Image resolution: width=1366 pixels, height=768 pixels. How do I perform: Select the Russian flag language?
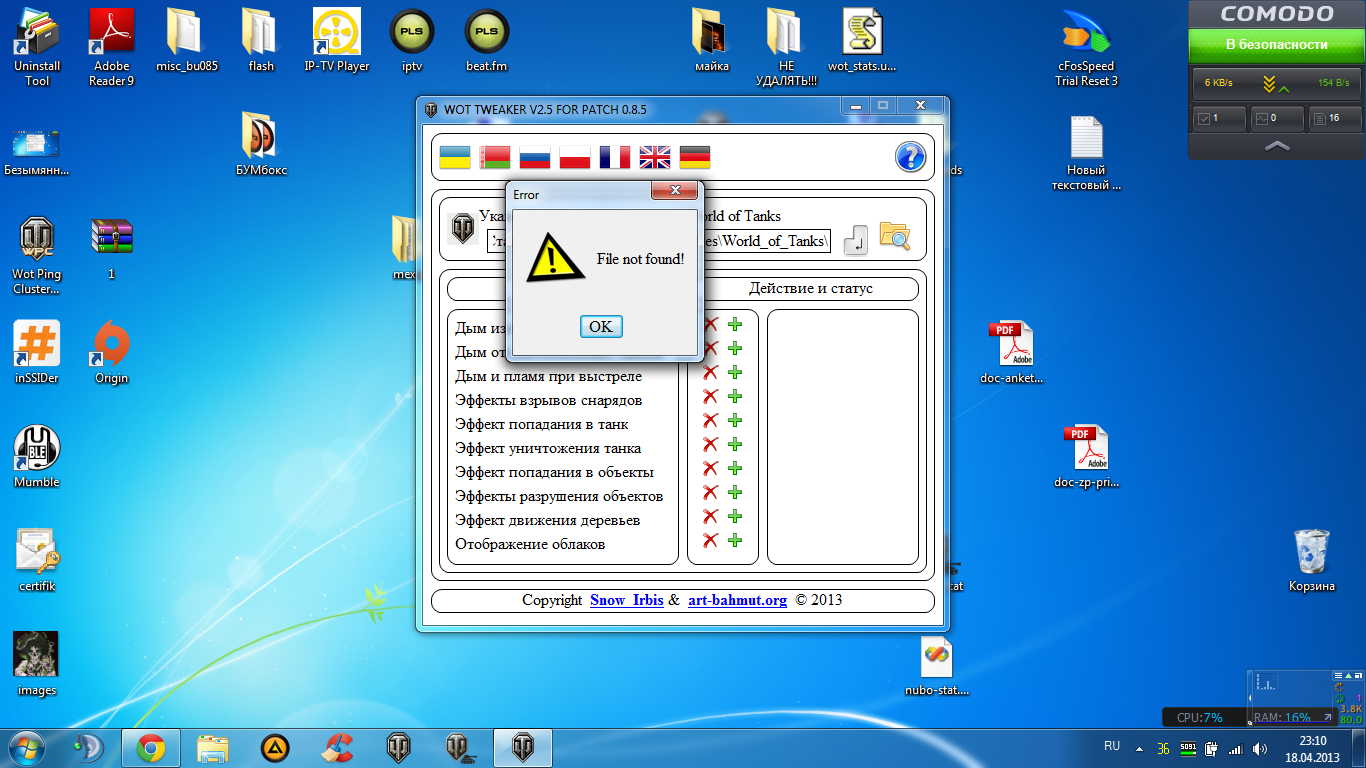535,157
